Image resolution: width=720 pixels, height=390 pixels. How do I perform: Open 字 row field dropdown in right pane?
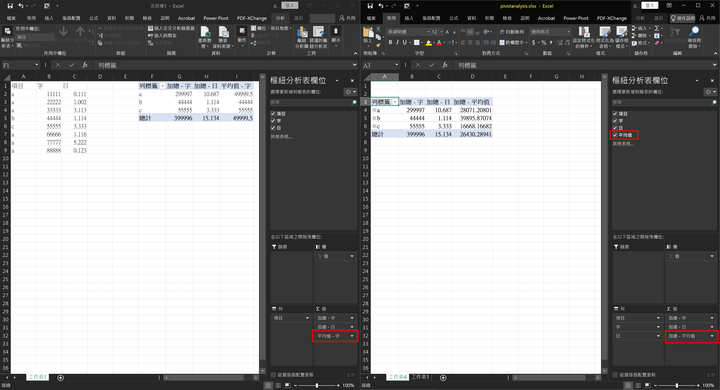[x=658, y=327]
